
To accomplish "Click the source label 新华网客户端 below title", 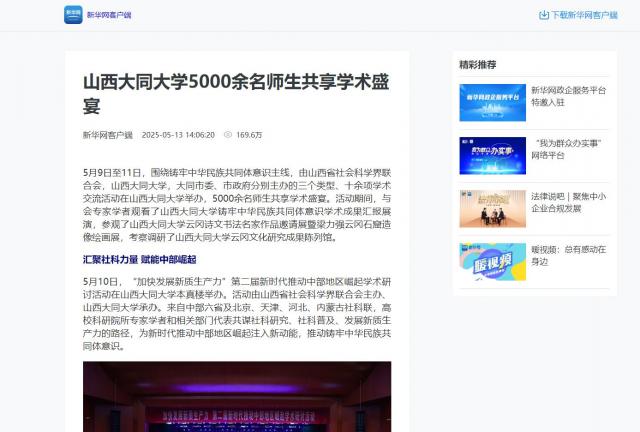I will click(x=107, y=134).
